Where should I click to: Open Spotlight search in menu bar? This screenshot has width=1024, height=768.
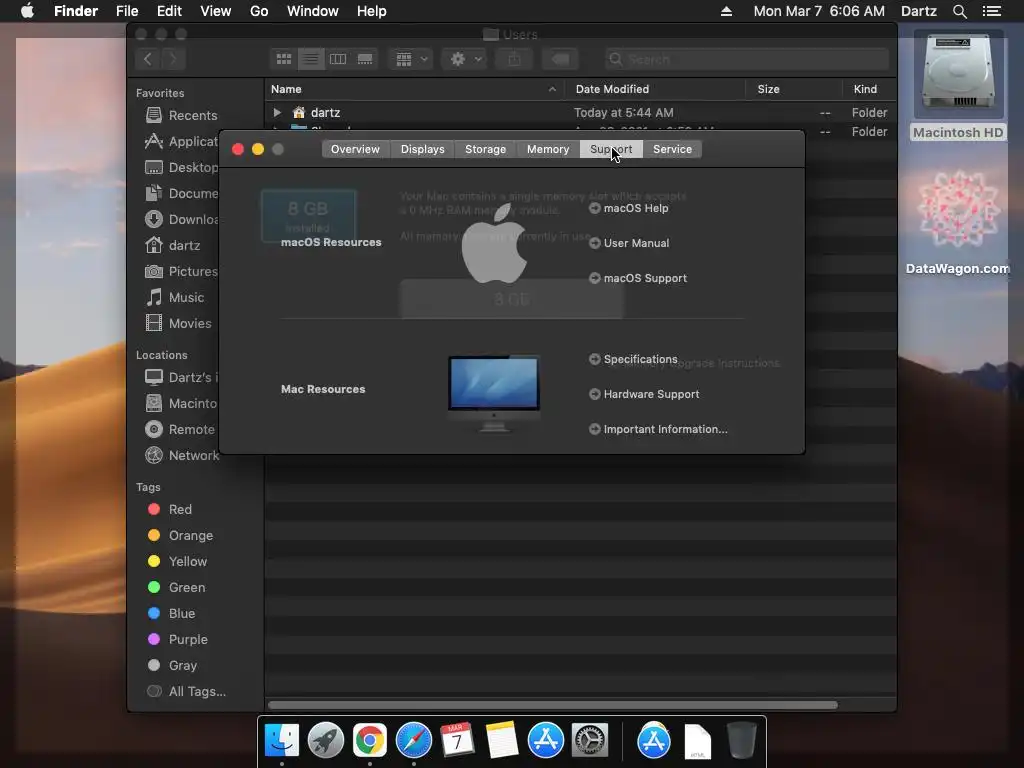click(x=959, y=11)
